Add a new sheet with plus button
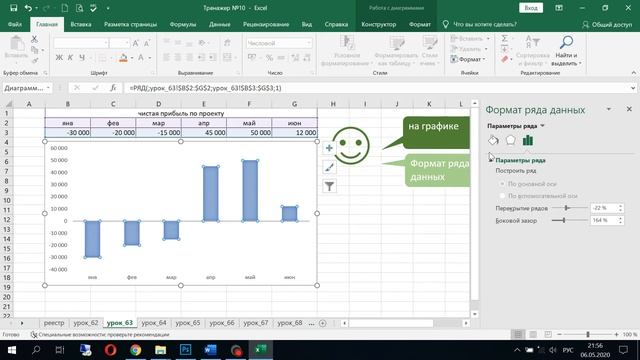The width and height of the screenshot is (640, 360). (x=322, y=323)
